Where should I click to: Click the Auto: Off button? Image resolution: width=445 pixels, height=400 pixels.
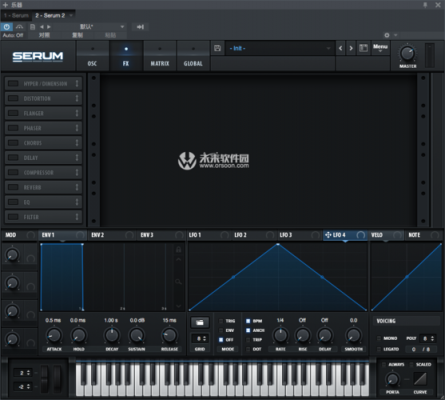pos(13,35)
